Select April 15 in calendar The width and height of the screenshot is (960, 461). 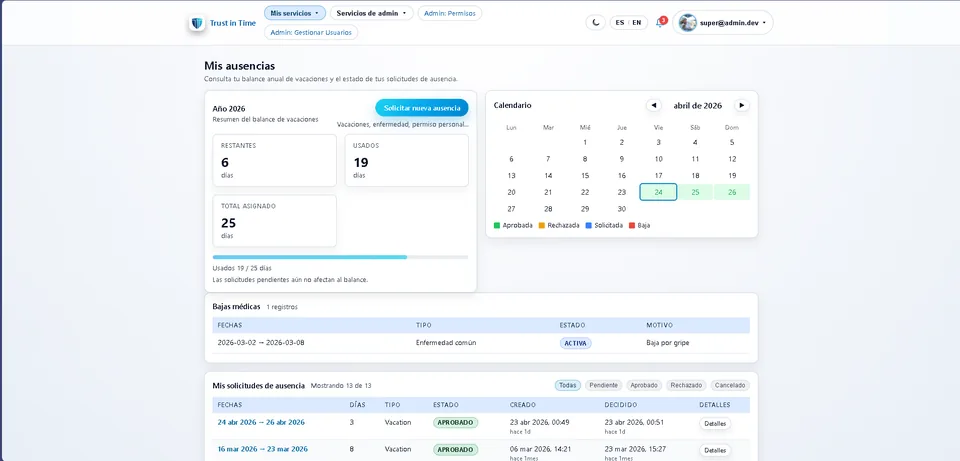(585, 176)
